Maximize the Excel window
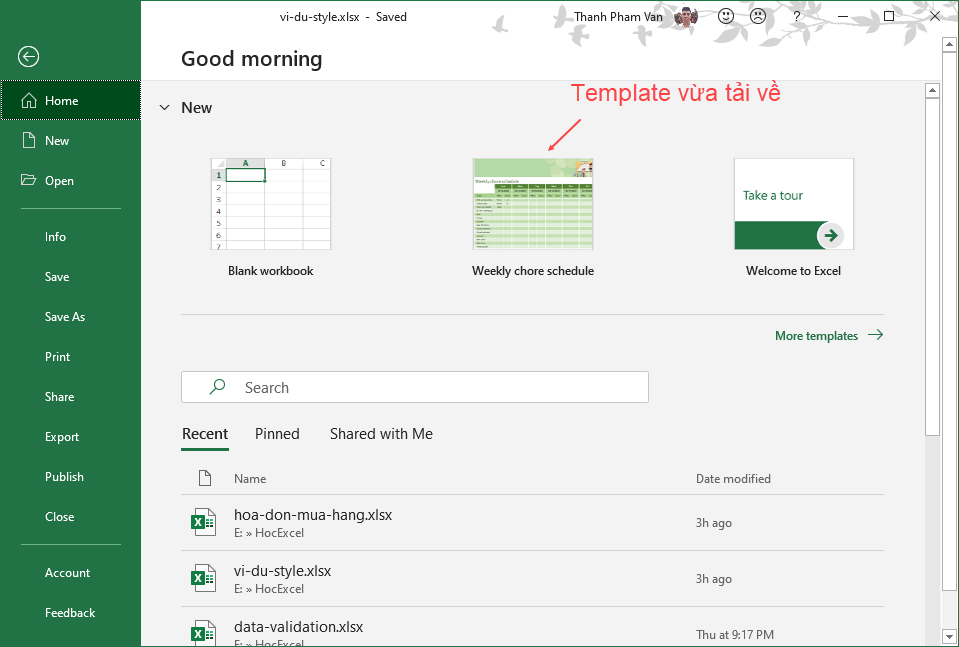Screen dimensions: 959x647 889,17
